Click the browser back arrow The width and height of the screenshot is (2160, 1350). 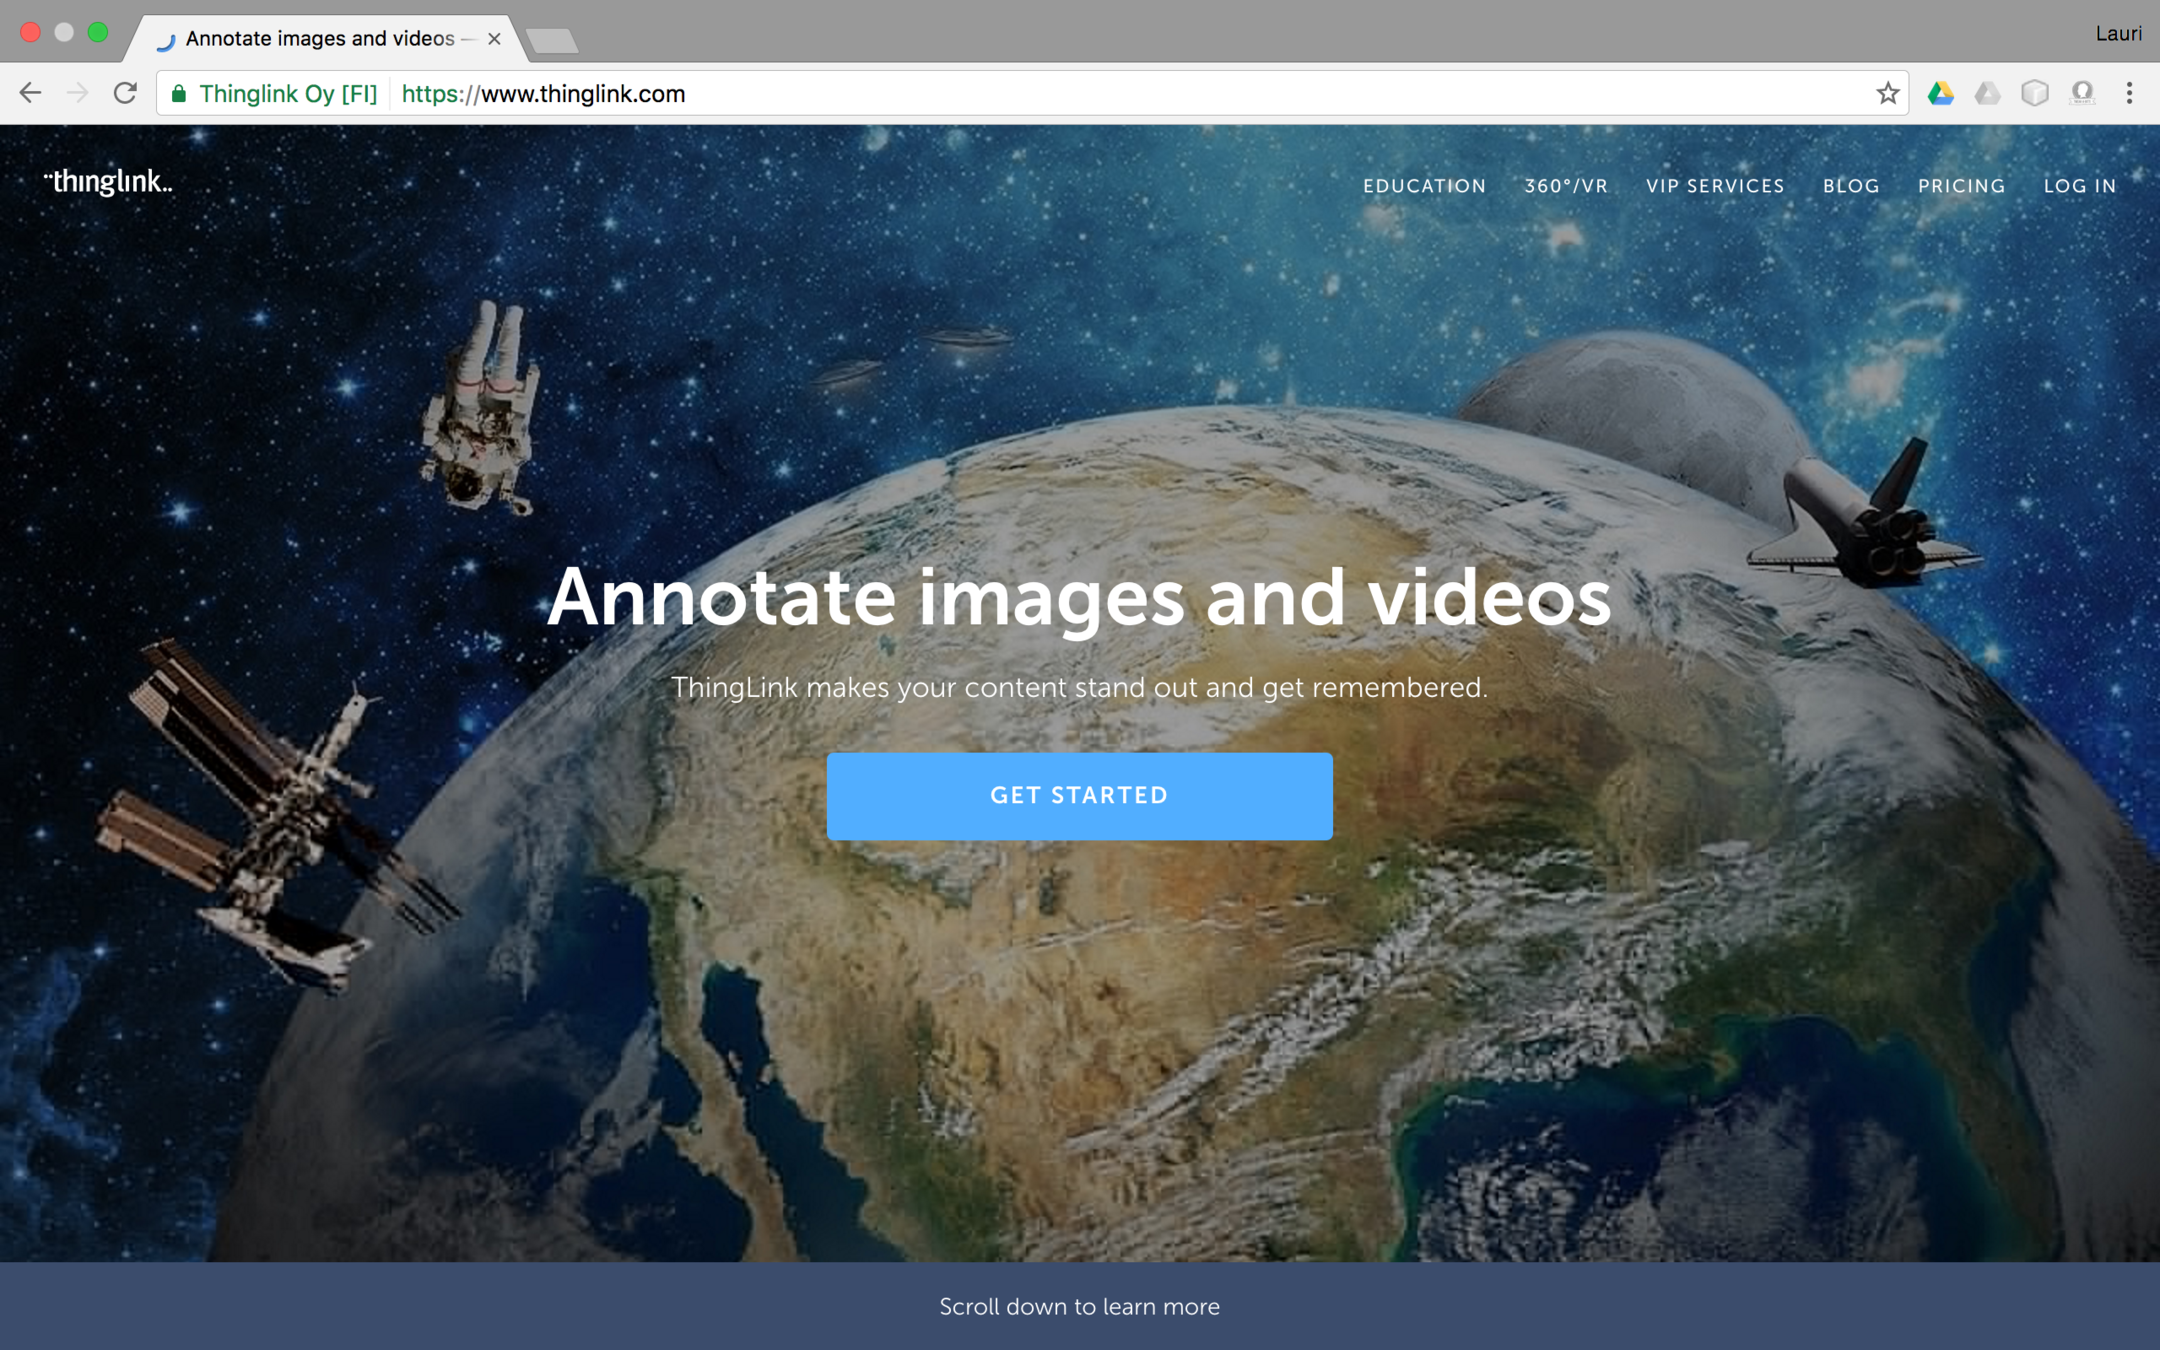[30, 93]
